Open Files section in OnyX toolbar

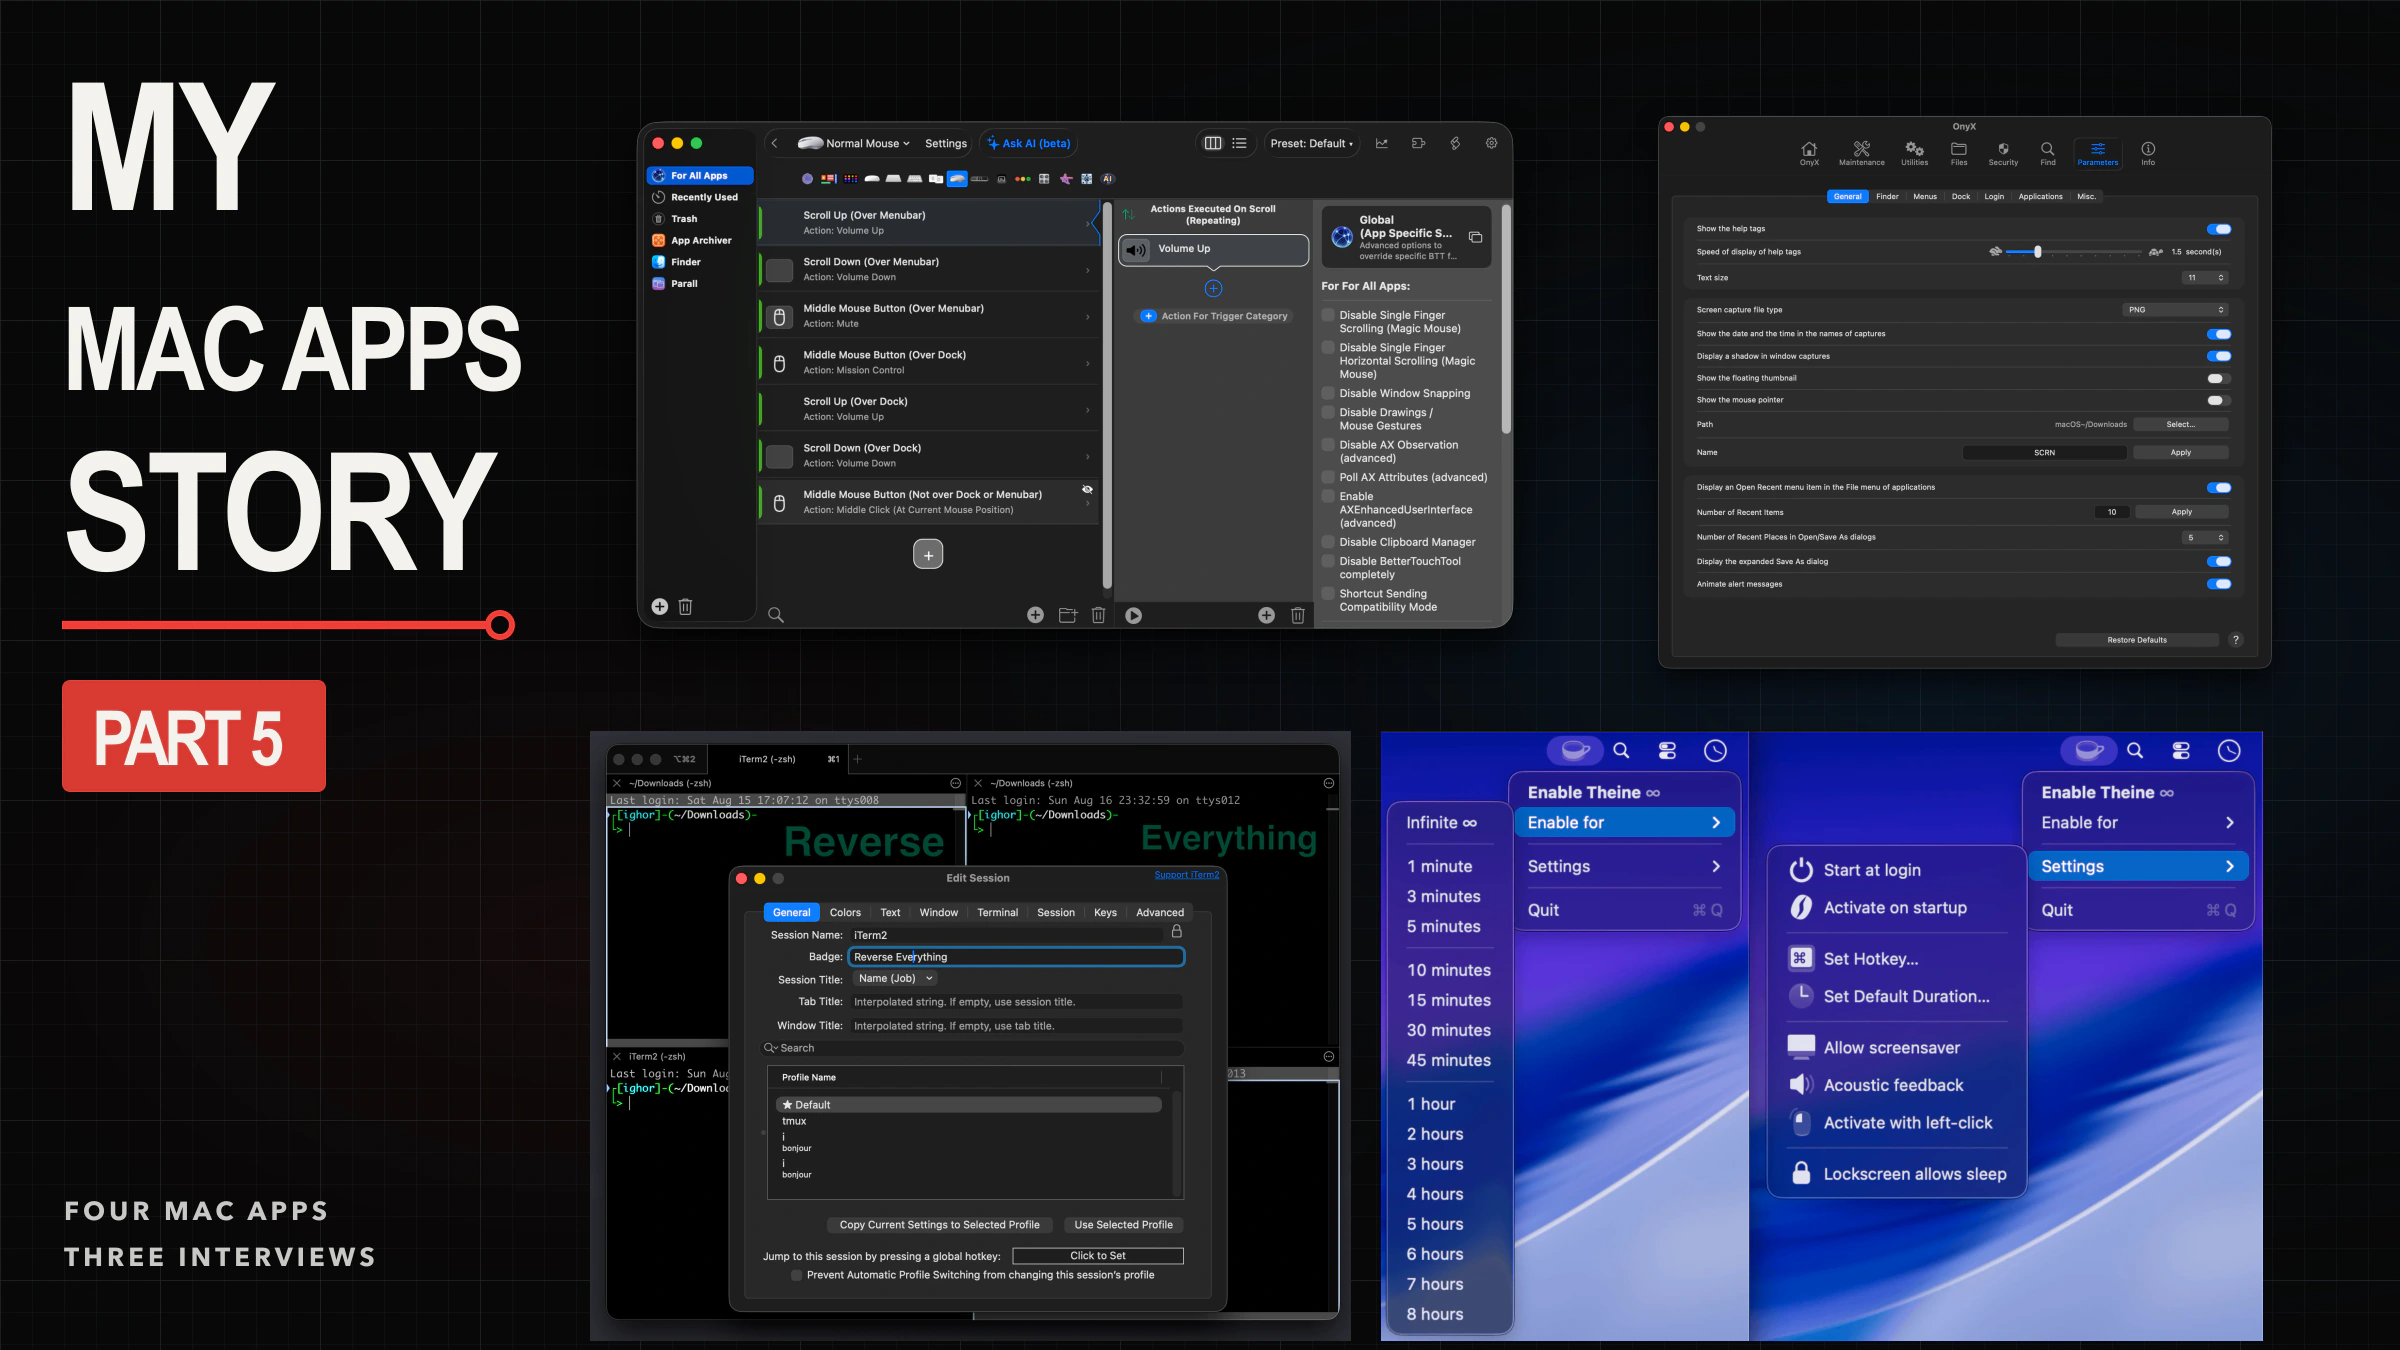click(1959, 153)
